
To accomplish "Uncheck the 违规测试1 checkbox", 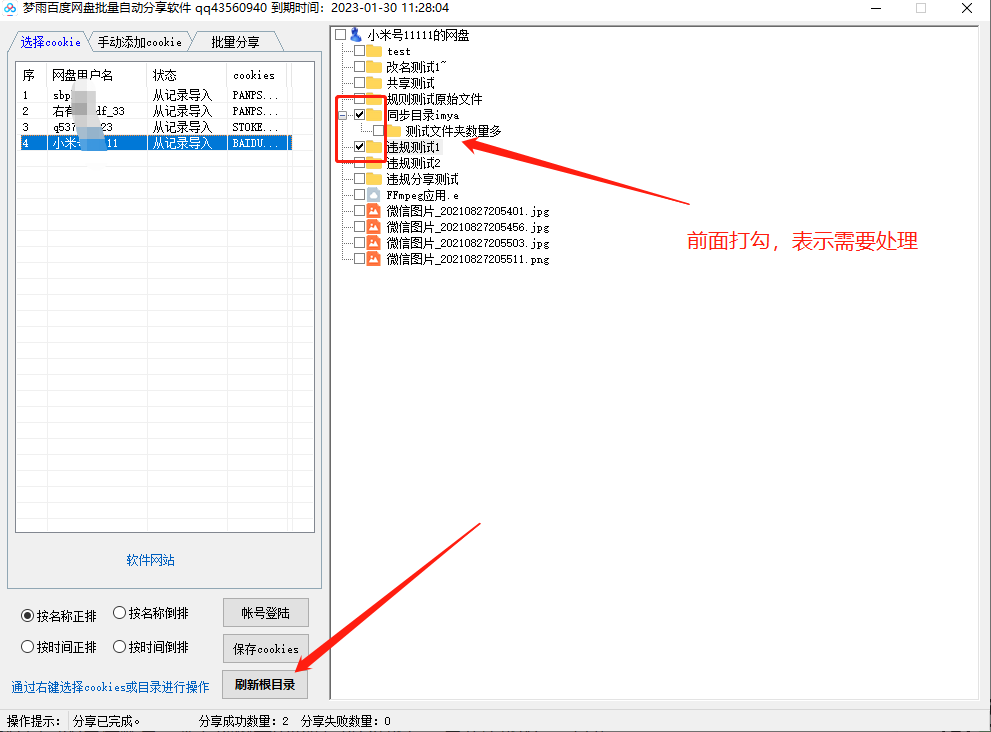I will pos(361,147).
